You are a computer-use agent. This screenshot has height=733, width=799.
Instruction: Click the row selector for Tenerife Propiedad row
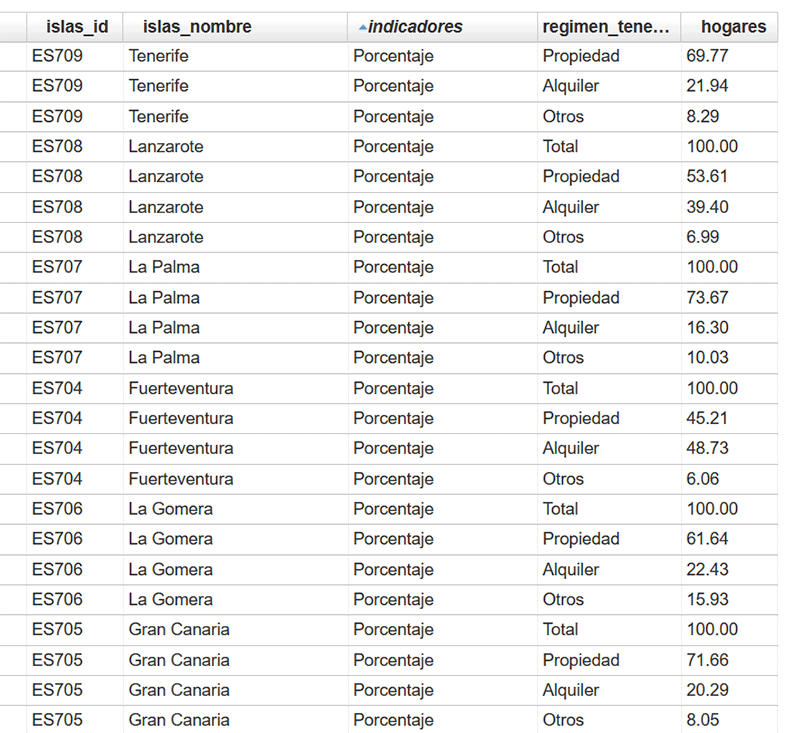point(13,56)
